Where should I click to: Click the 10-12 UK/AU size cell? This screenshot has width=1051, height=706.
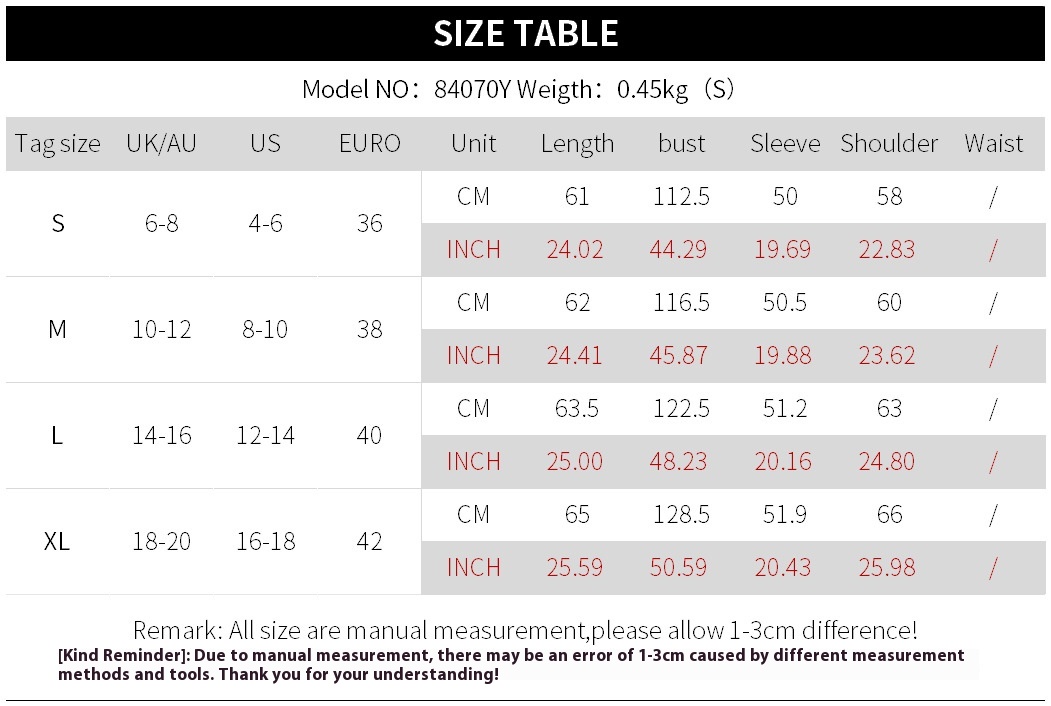162,329
